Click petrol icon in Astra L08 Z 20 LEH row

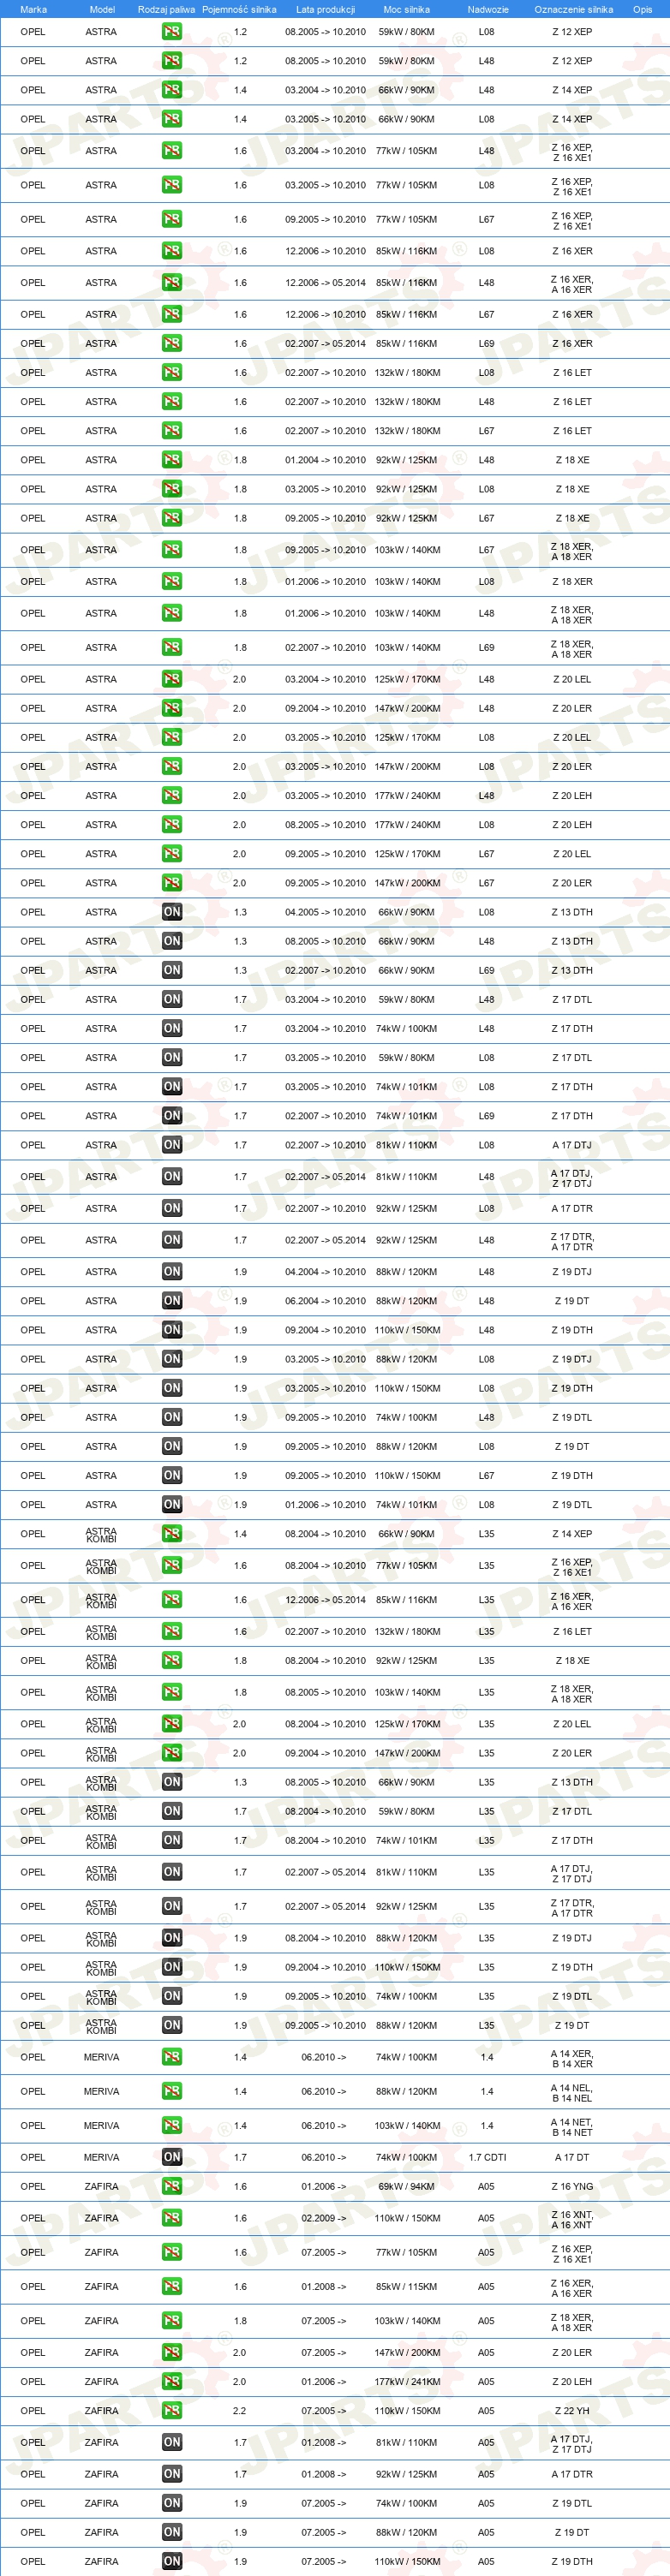pos(172,825)
